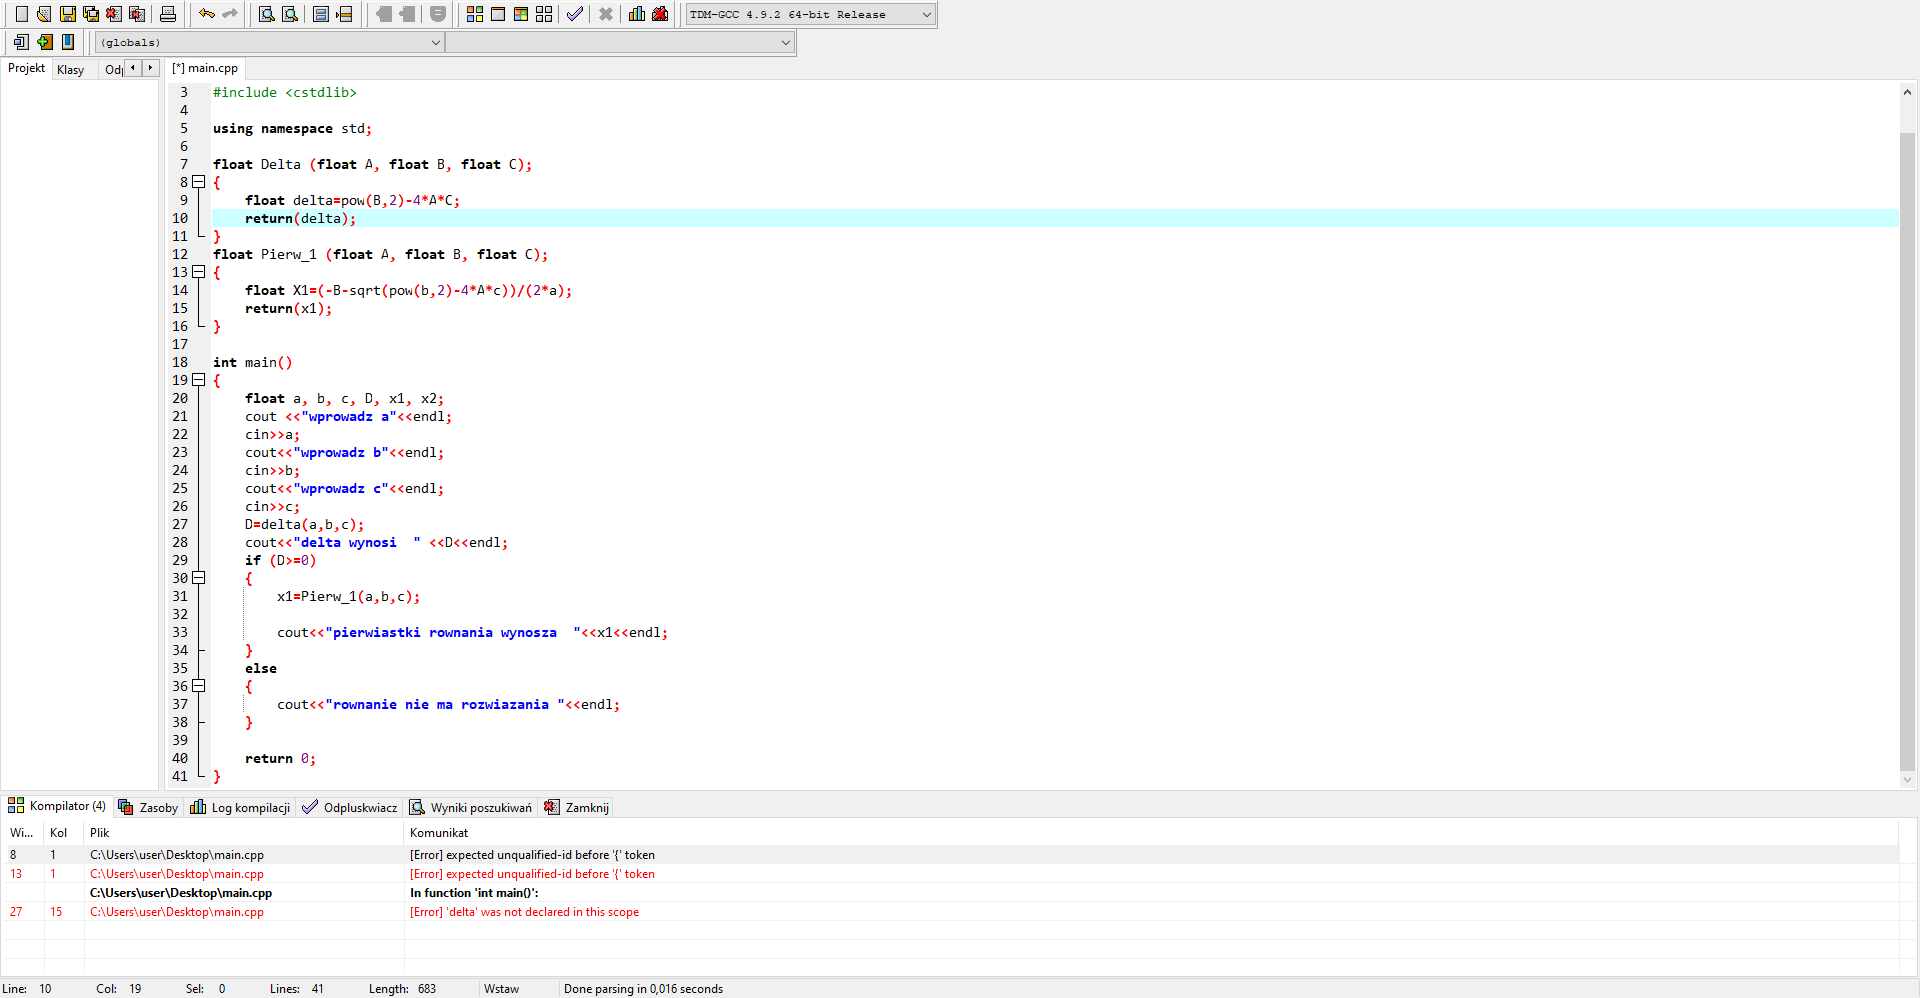Click the editor scrollbar up arrow
This screenshot has height=998, width=1920.
1907,92
